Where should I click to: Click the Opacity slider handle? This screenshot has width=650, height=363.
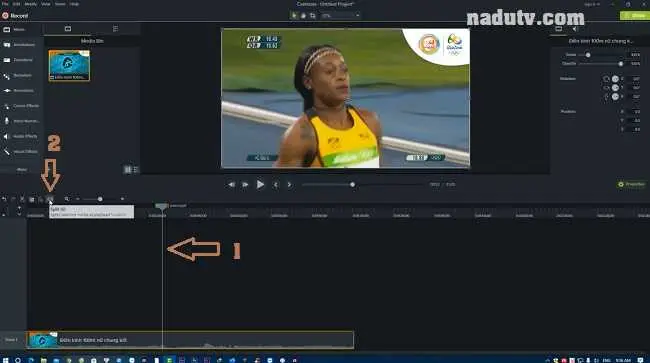click(621, 64)
